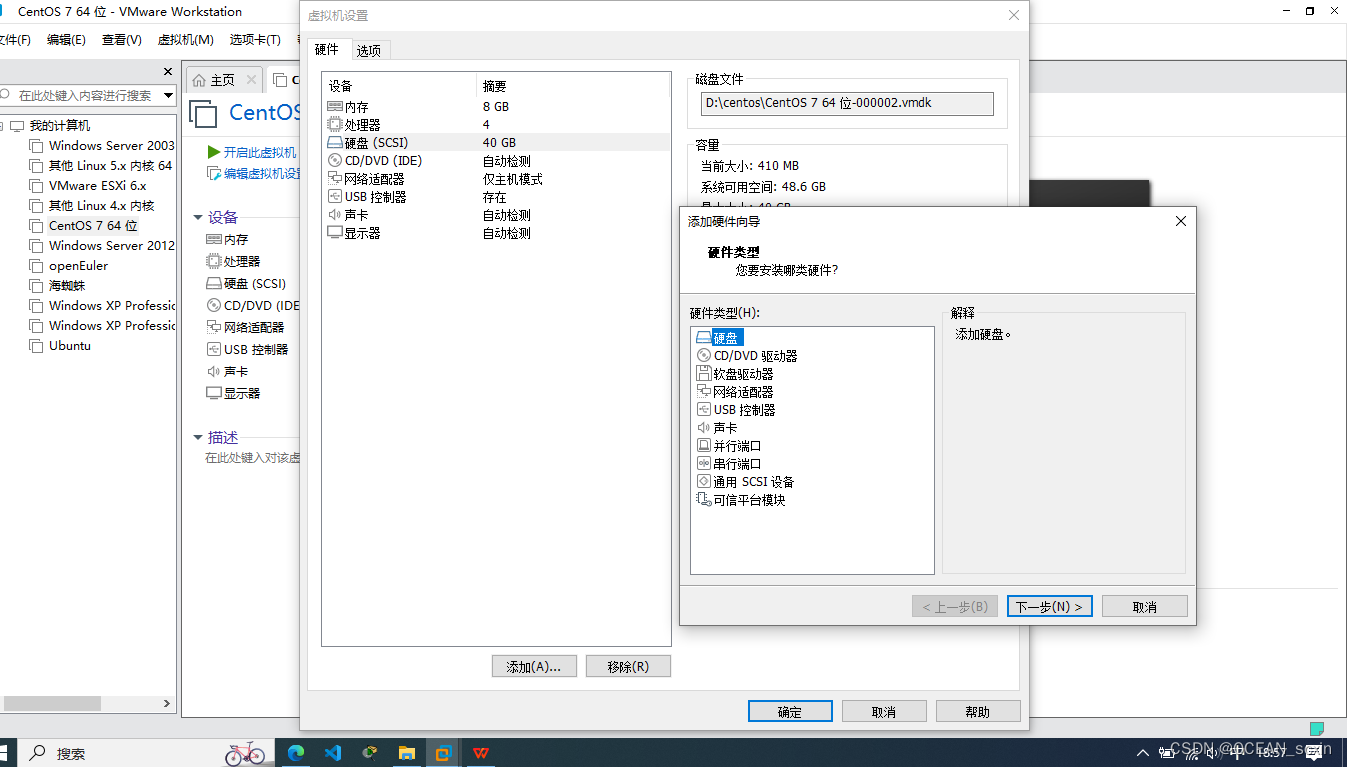Collapse the 我的计算机 tree node
The height and width of the screenshot is (767, 1347).
click(x=3, y=126)
